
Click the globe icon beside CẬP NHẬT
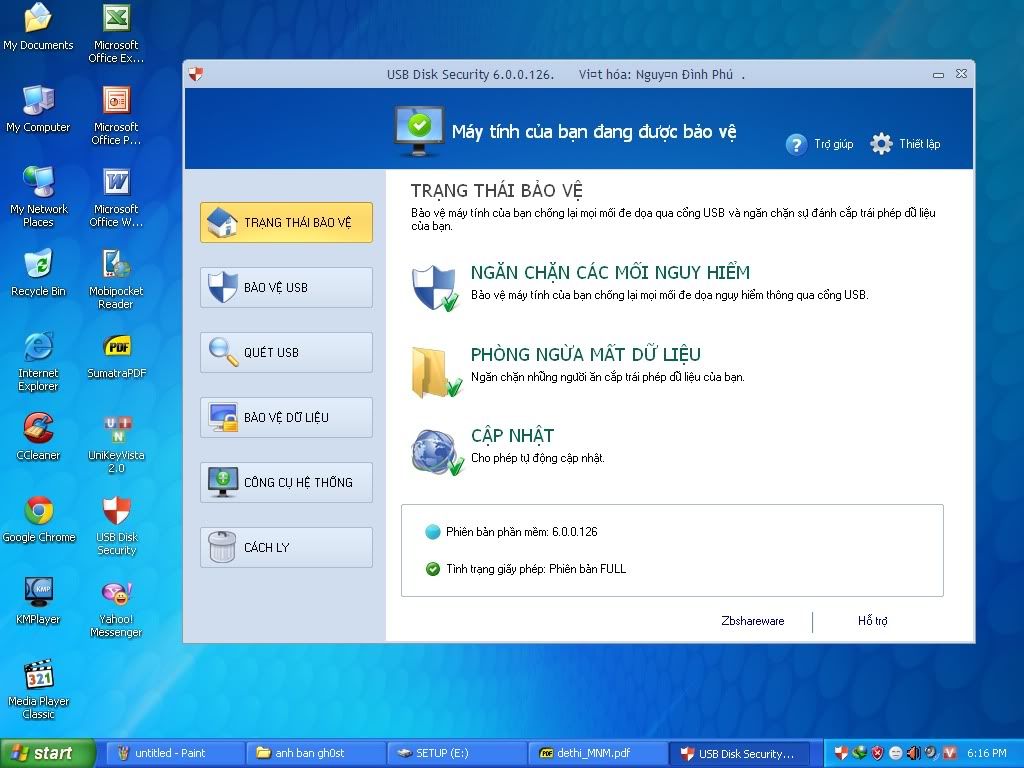click(x=437, y=452)
